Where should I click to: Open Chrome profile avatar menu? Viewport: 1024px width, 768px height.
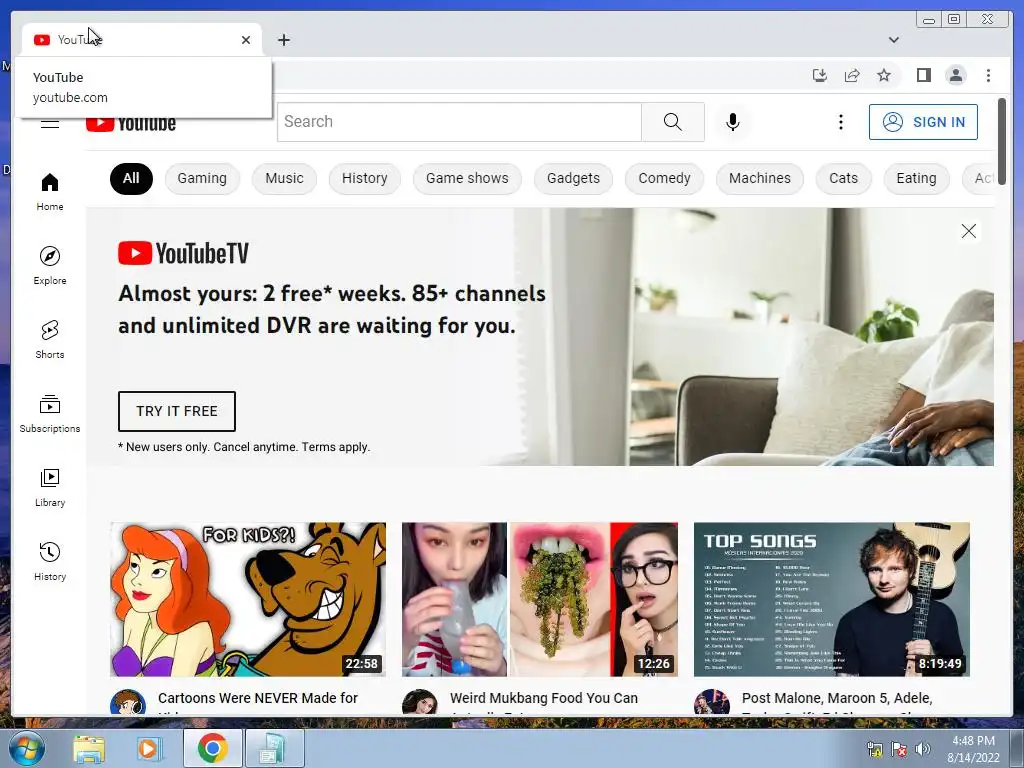click(955, 75)
